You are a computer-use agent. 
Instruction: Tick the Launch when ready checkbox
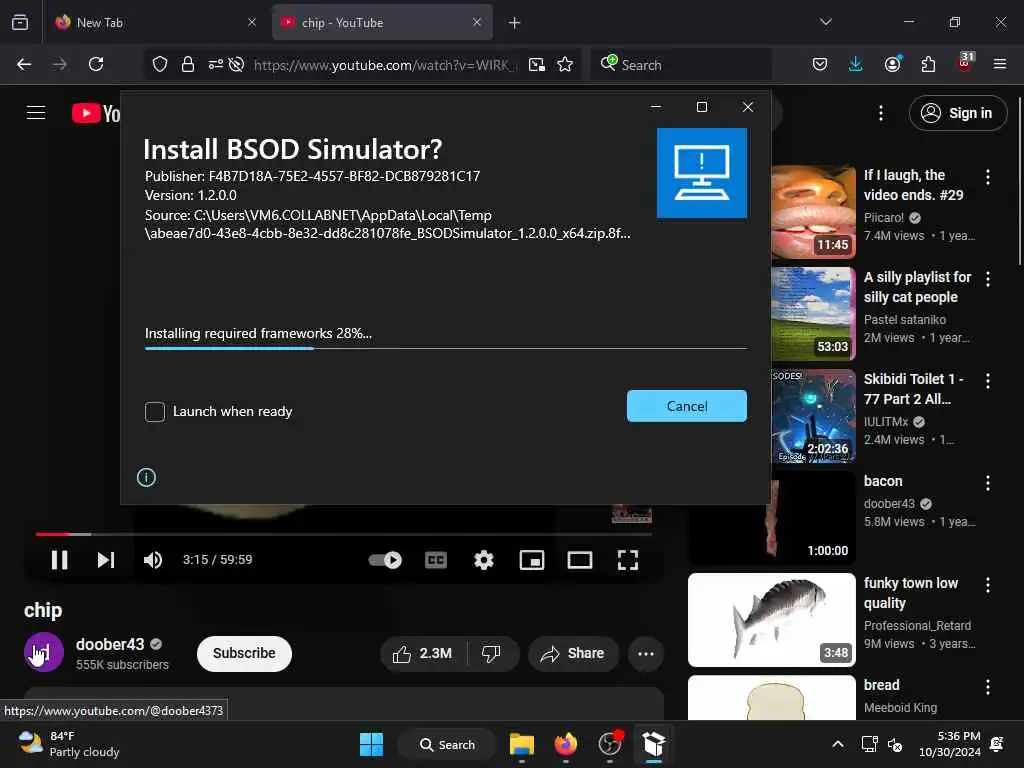click(x=155, y=411)
